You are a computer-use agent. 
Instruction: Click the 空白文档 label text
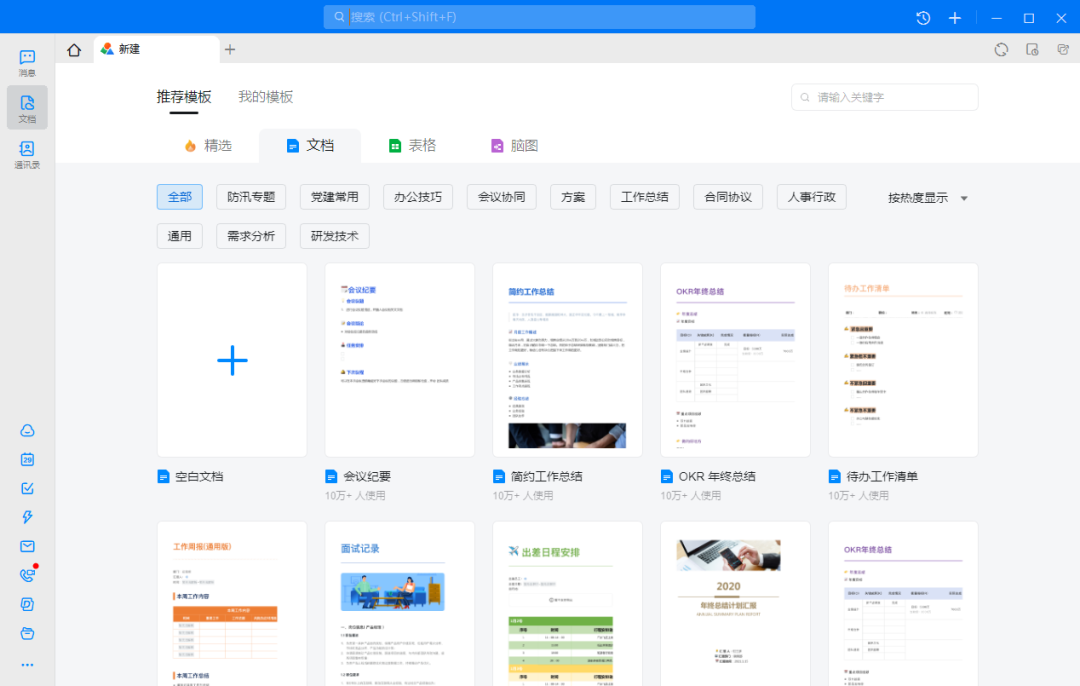(199, 476)
